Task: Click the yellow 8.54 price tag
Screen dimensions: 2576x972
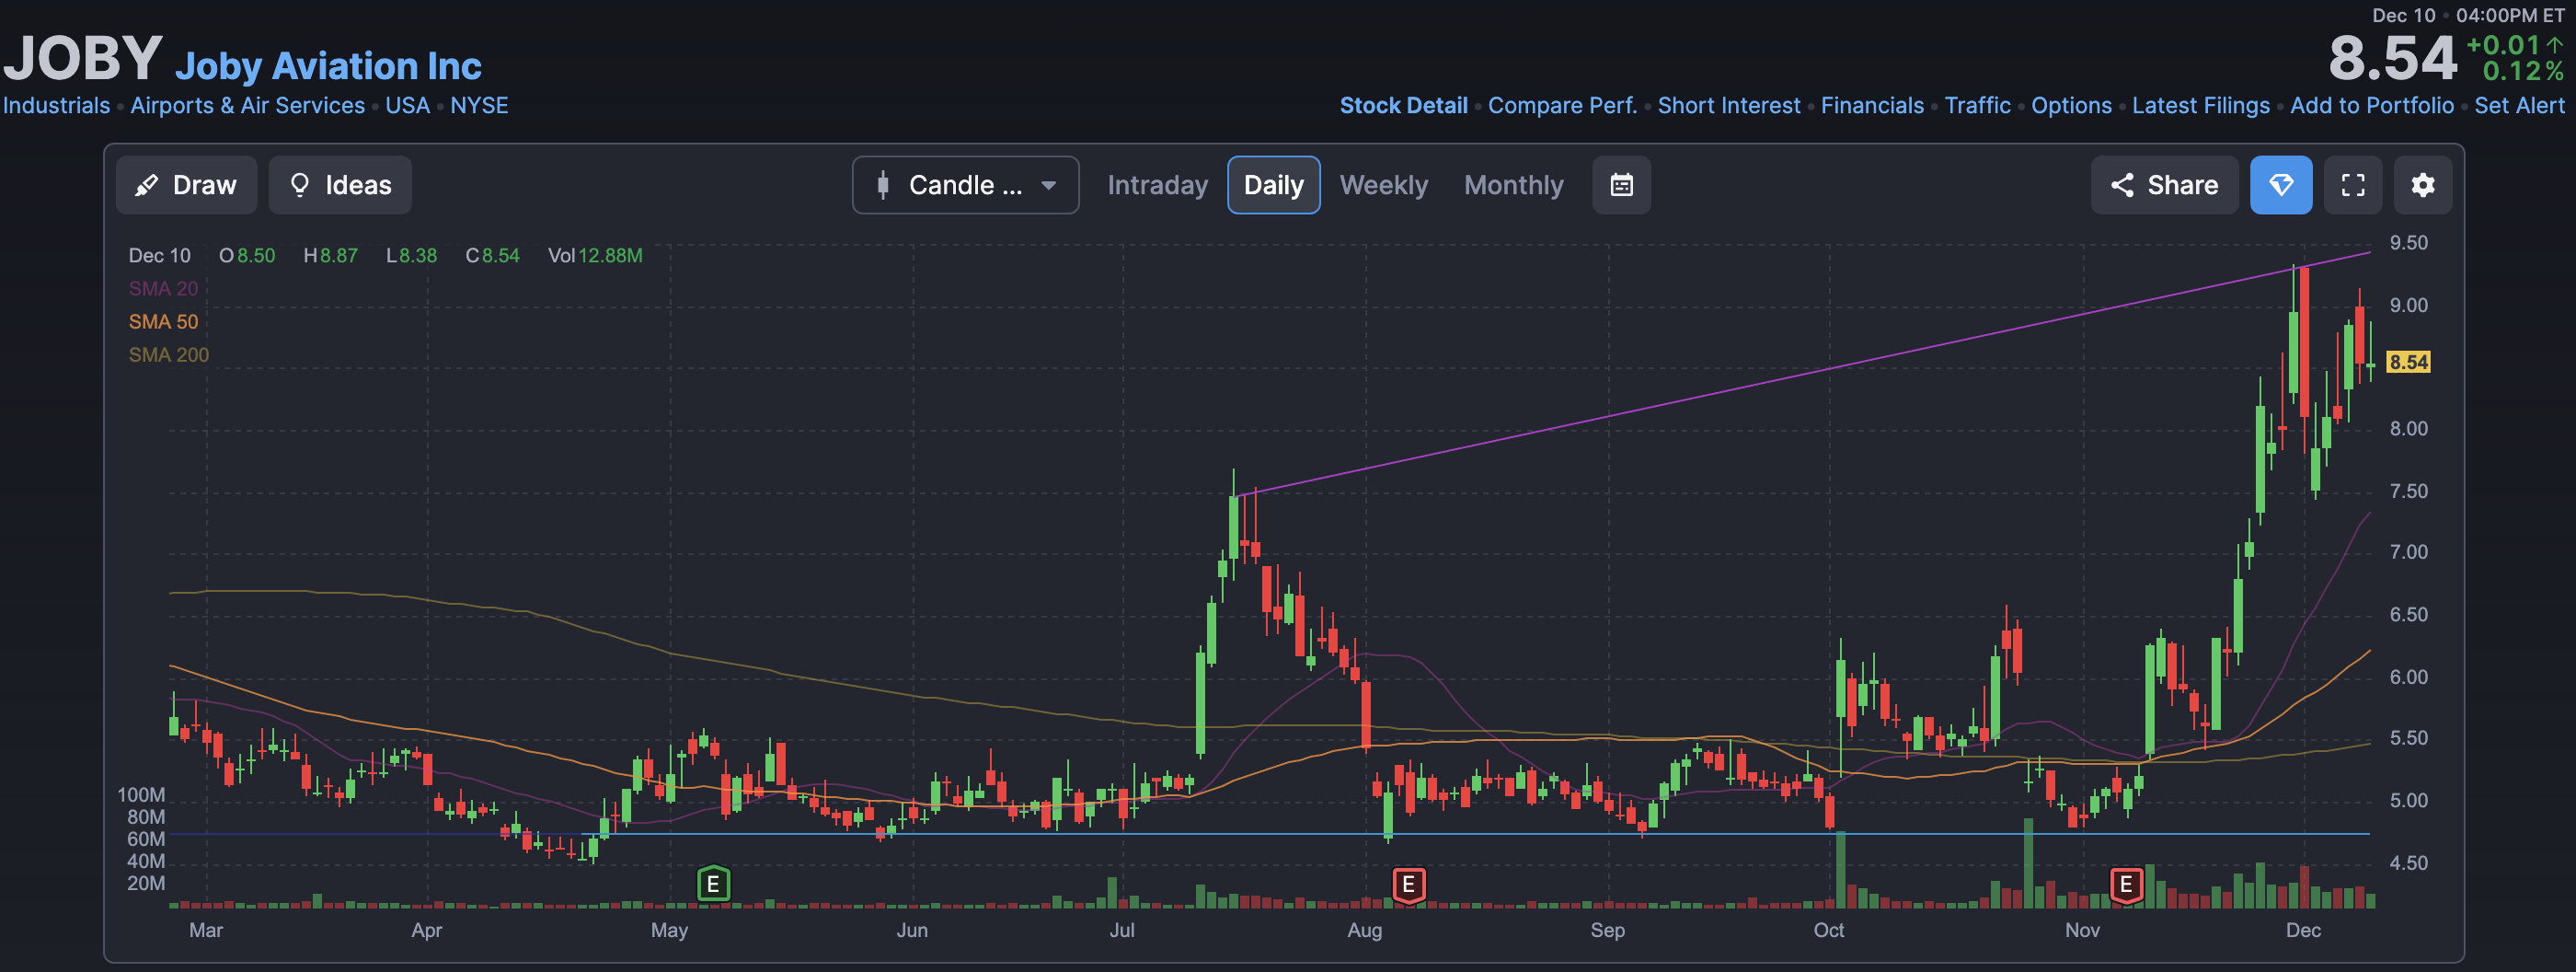Action: [x=2408, y=362]
